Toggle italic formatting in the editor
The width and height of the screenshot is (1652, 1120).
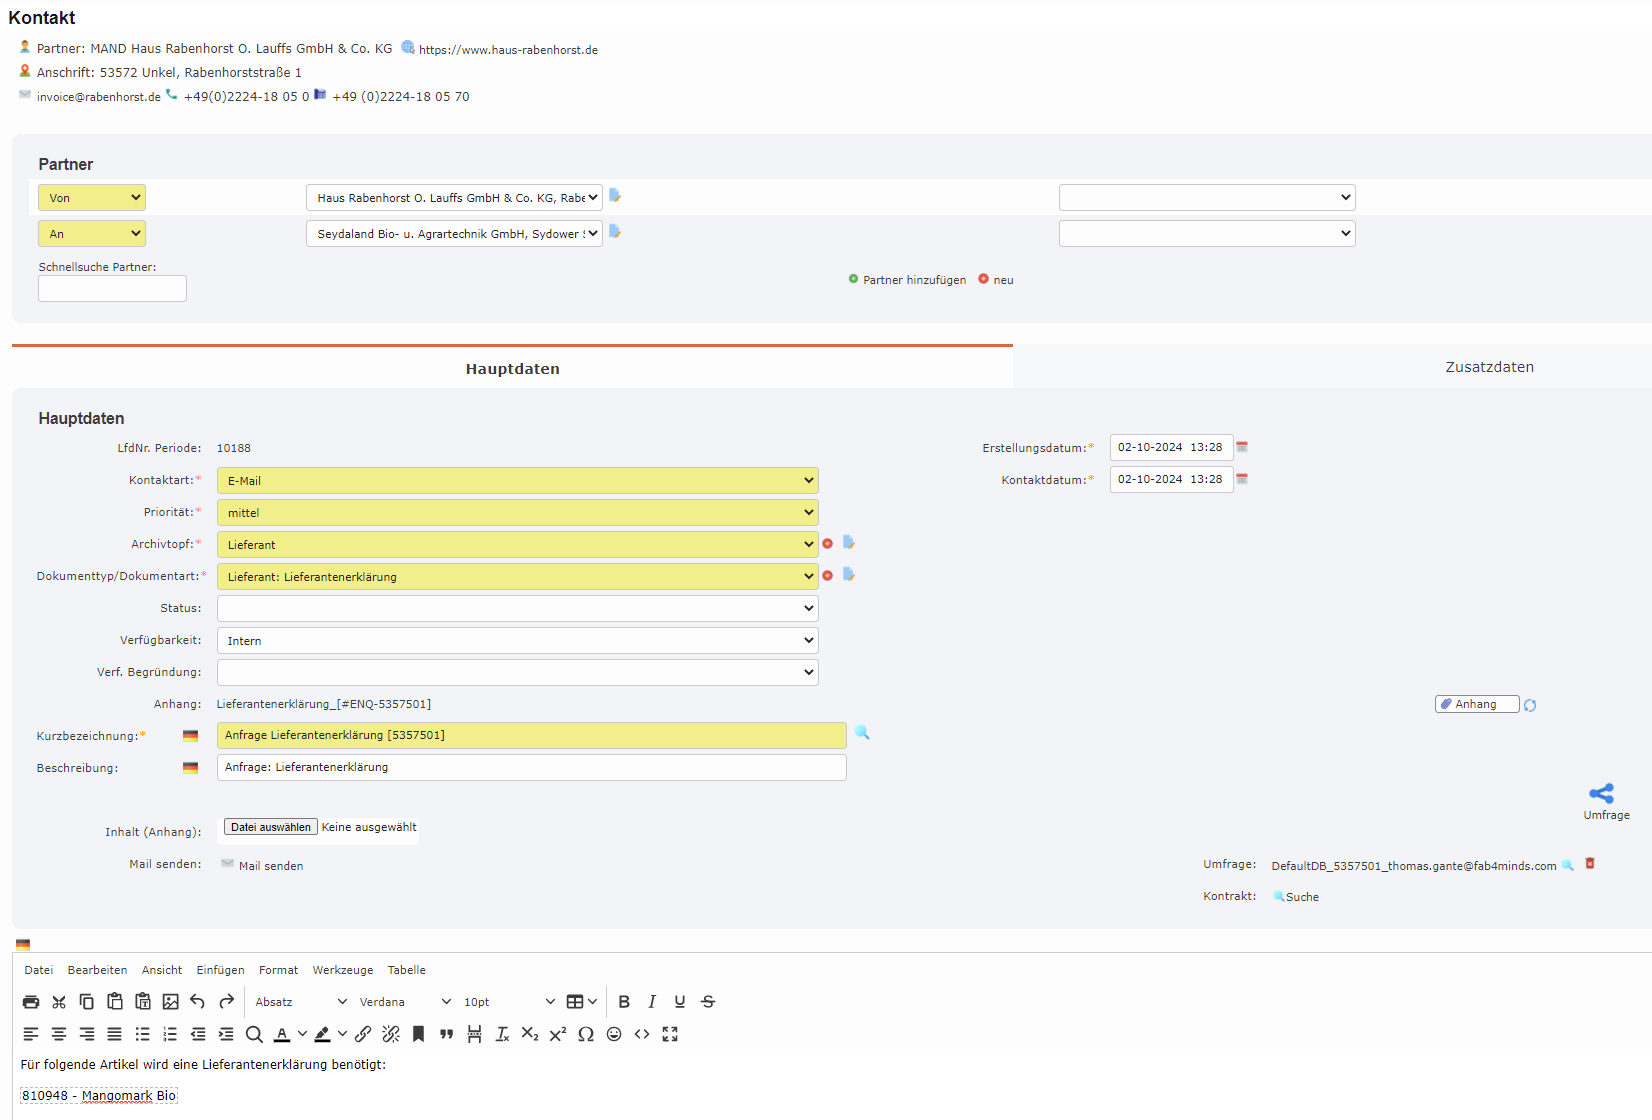[652, 1001]
